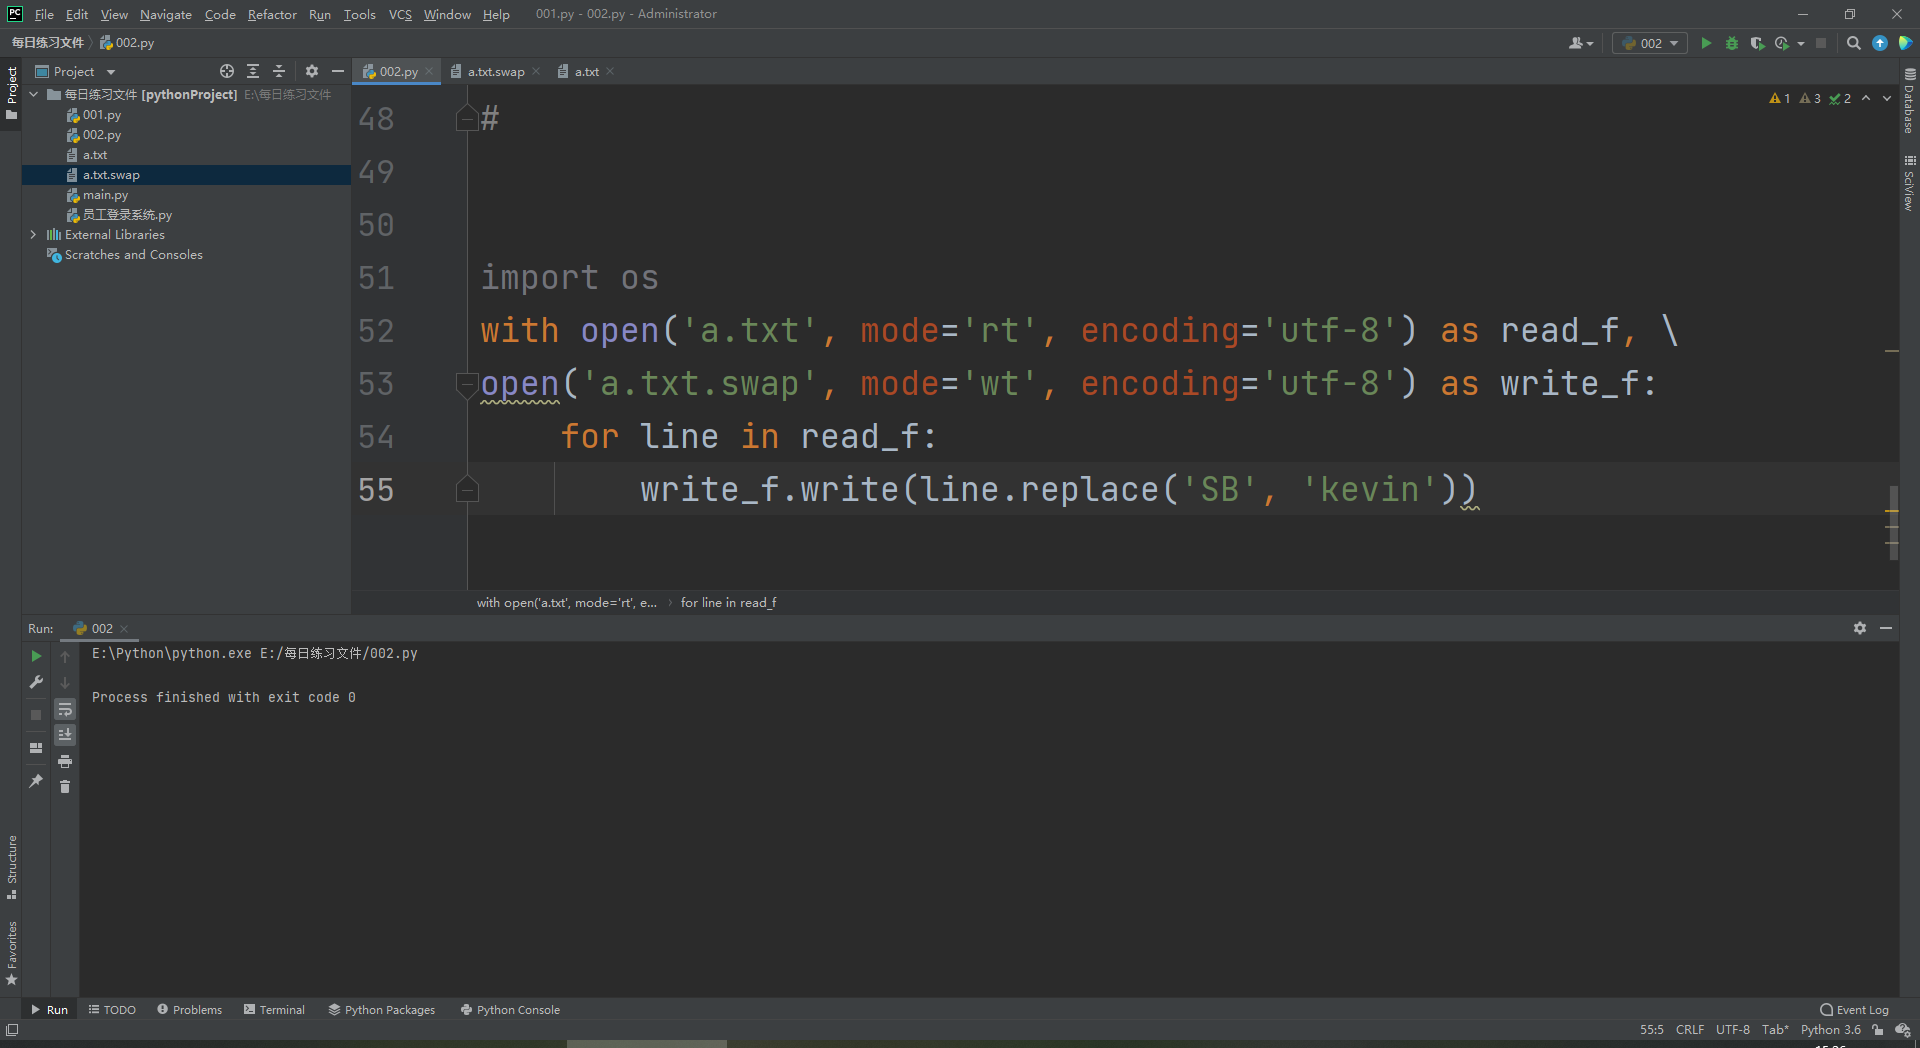The image size is (1920, 1048).
Task: Toggle read-only lock in status bar
Action: (x=1878, y=1030)
